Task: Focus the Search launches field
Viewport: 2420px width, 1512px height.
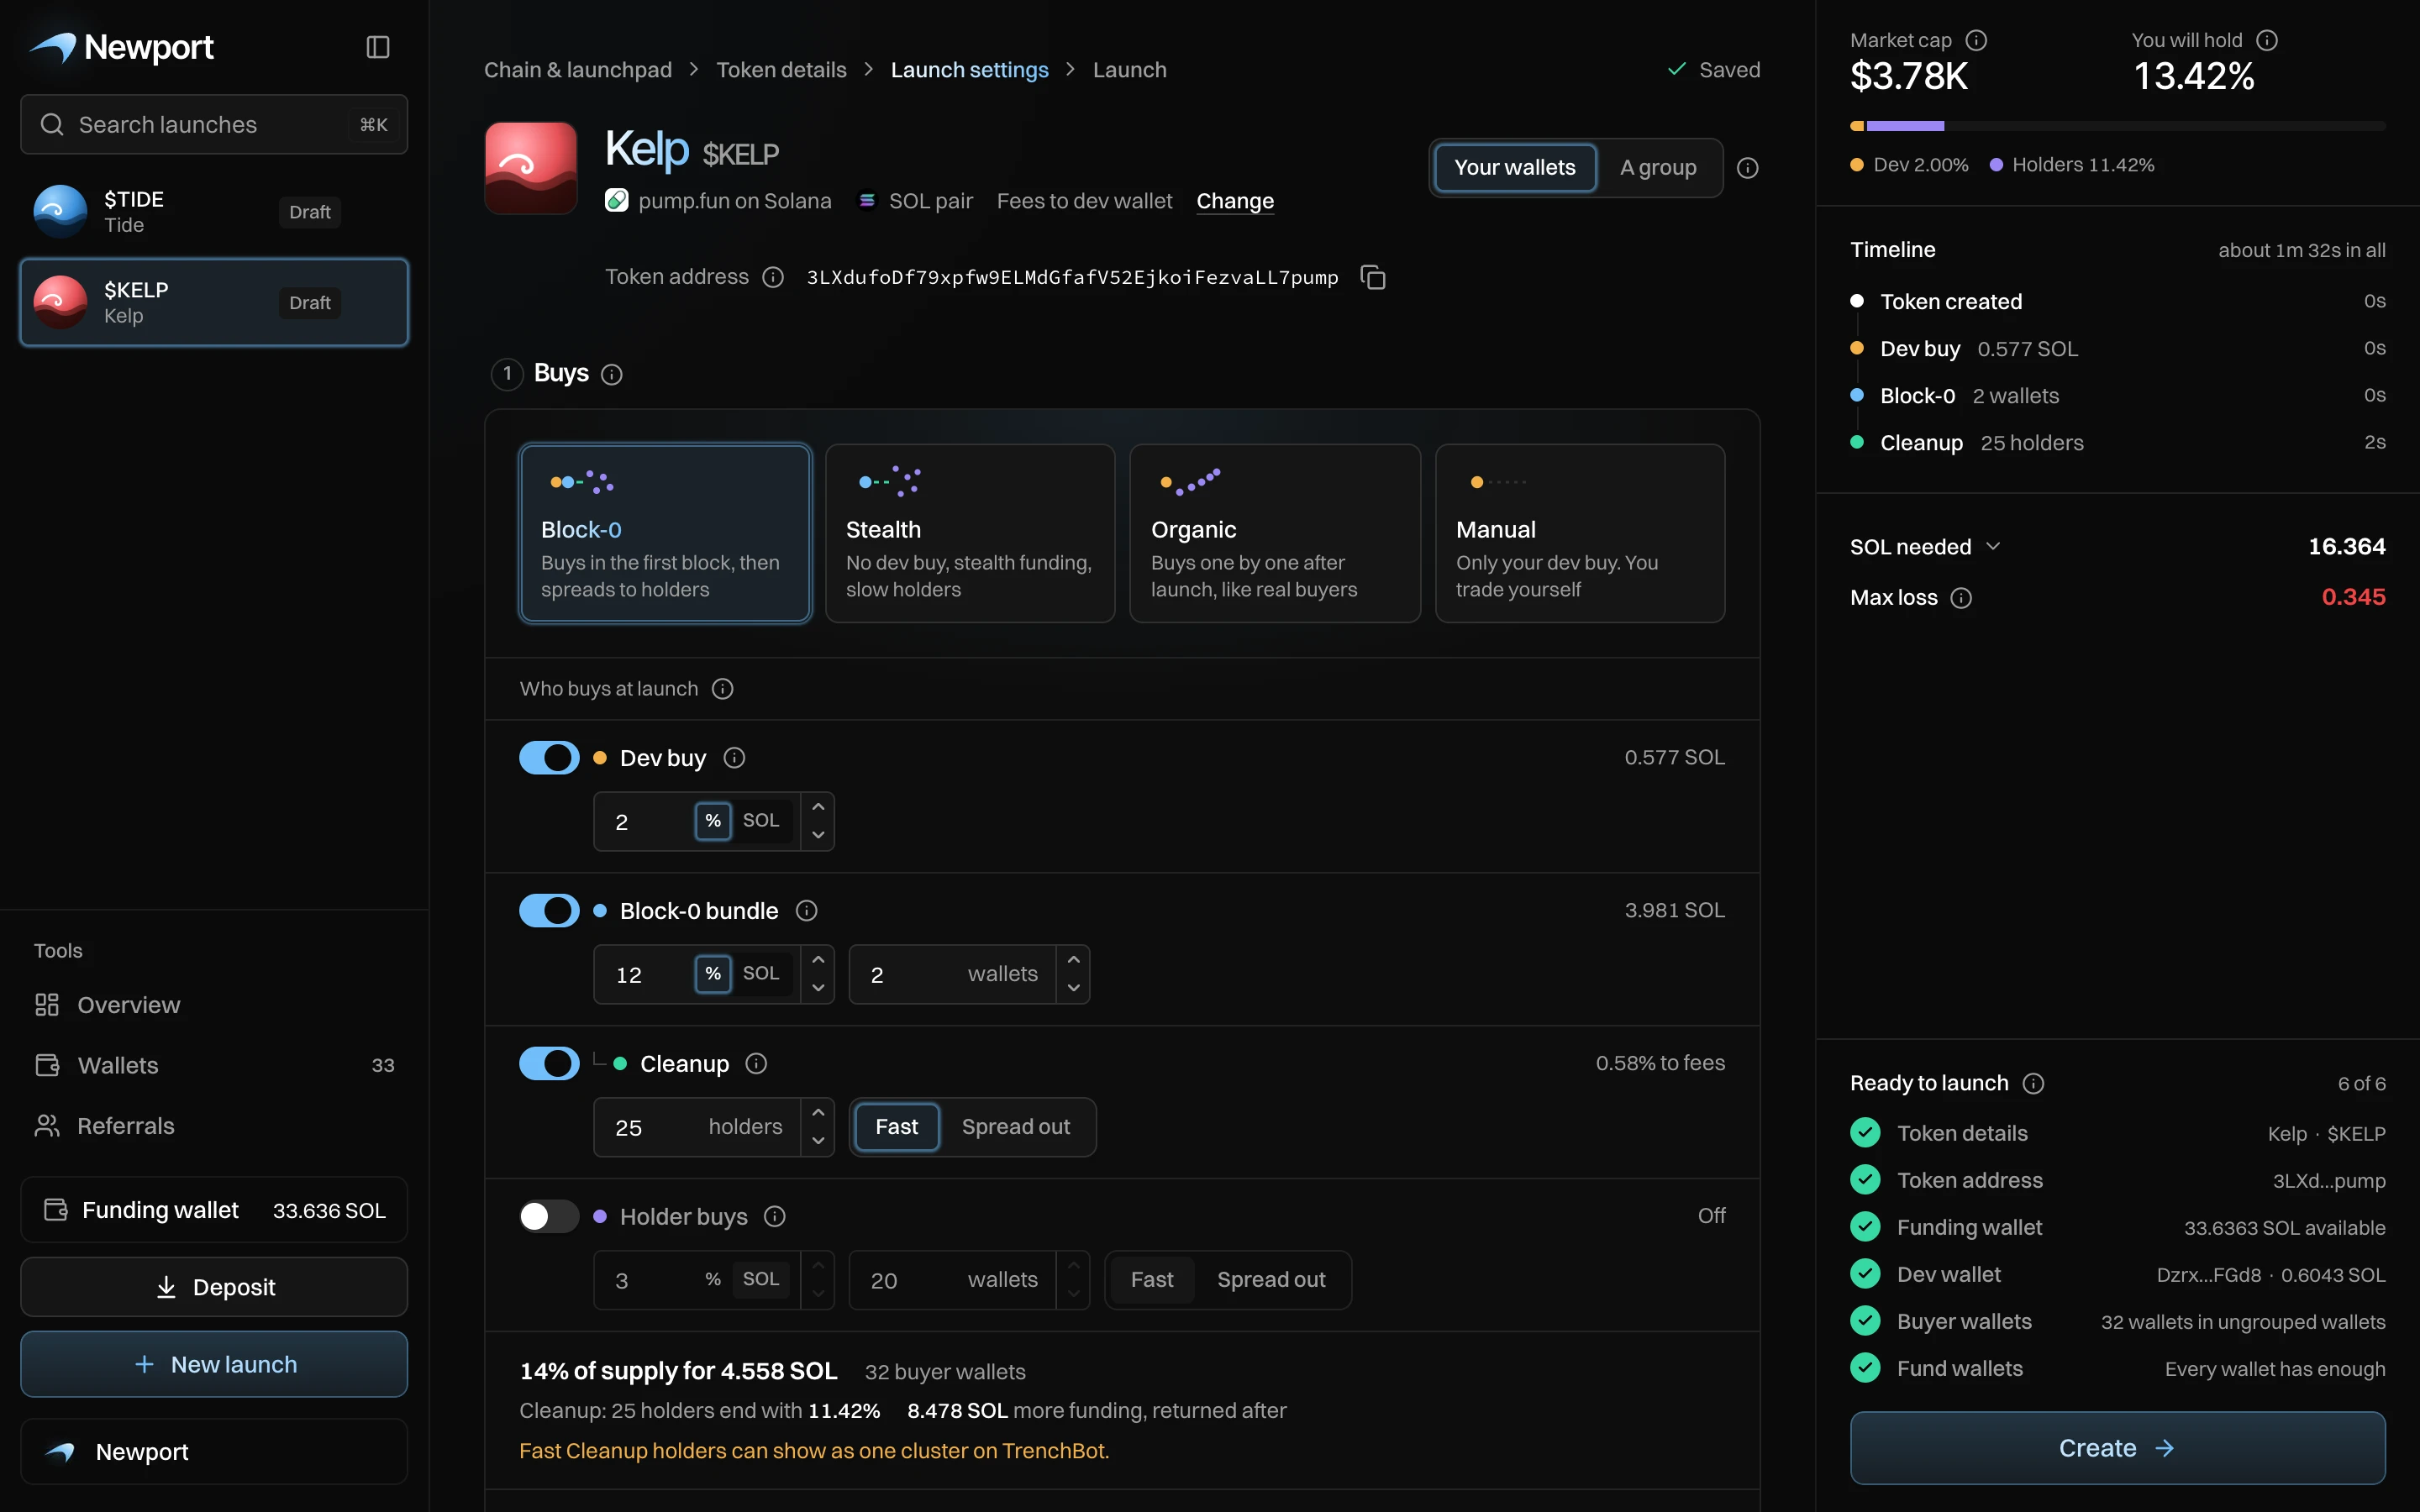Action: pyautogui.click(x=214, y=125)
